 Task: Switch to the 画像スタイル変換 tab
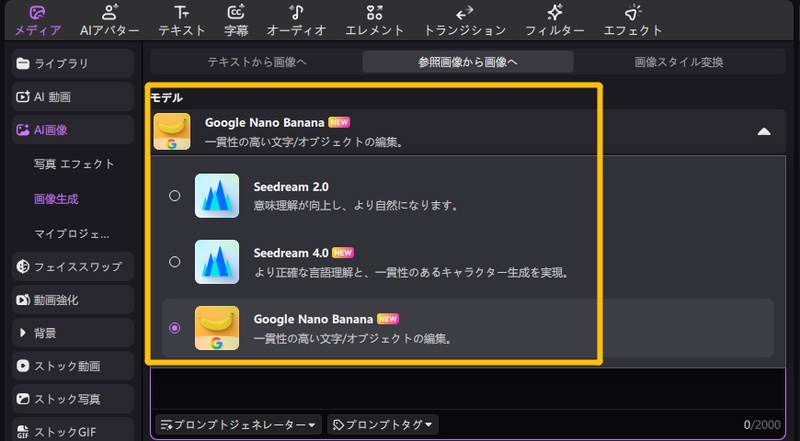(678, 62)
